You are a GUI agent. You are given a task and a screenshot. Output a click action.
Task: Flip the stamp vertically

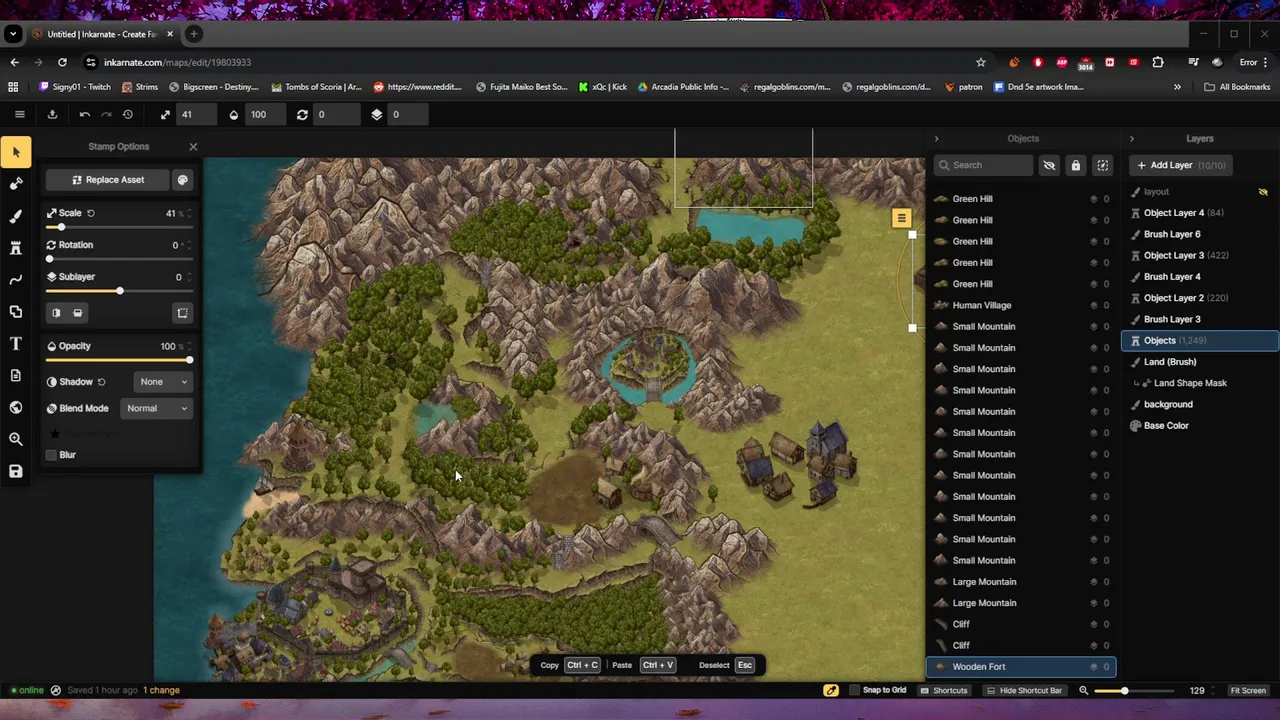coord(77,313)
